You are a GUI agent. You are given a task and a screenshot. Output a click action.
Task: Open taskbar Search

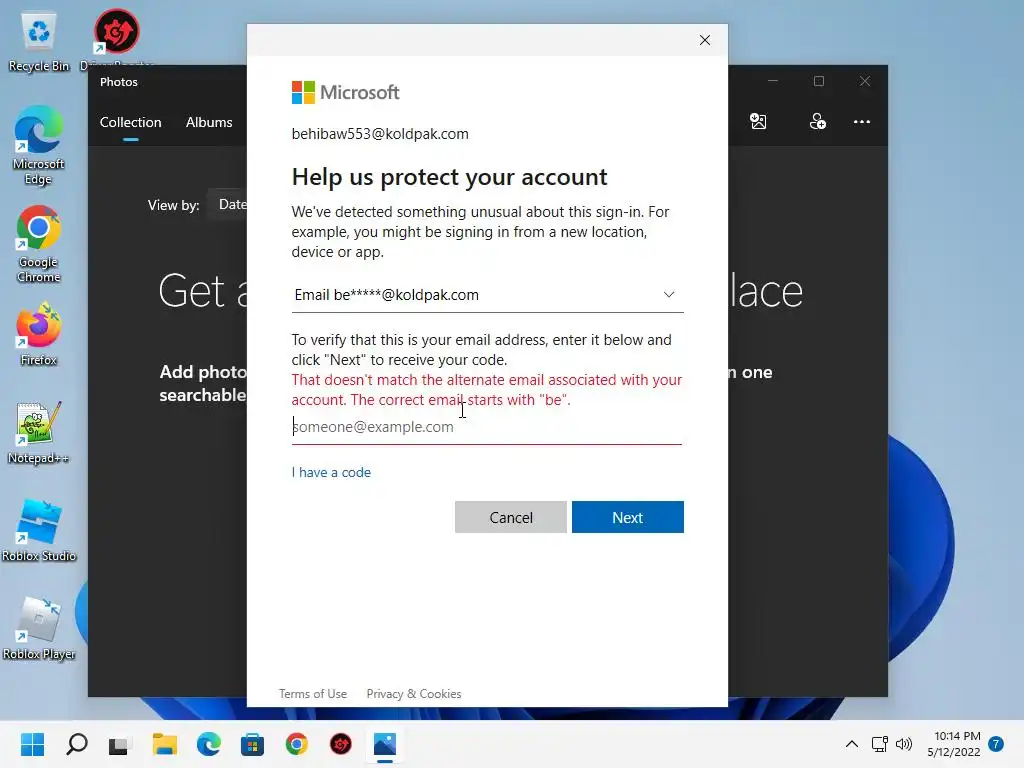77,744
